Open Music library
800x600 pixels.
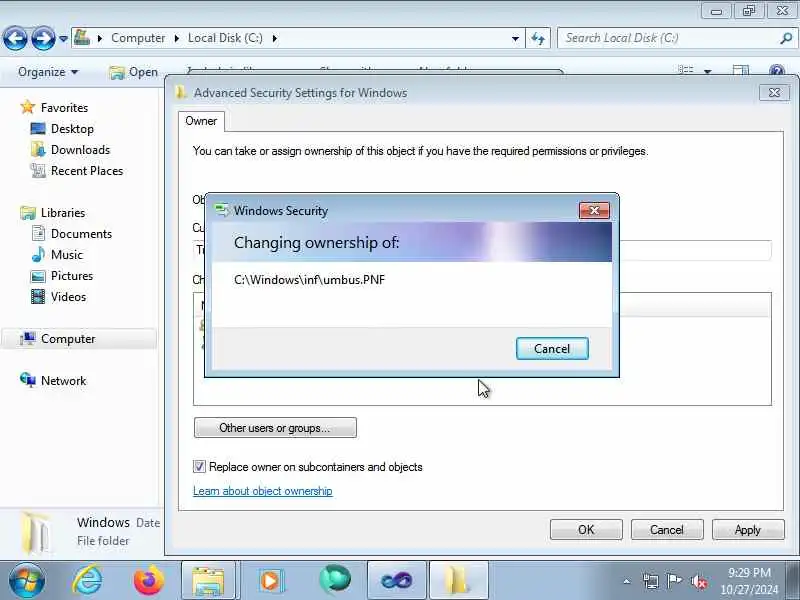pos(67,255)
